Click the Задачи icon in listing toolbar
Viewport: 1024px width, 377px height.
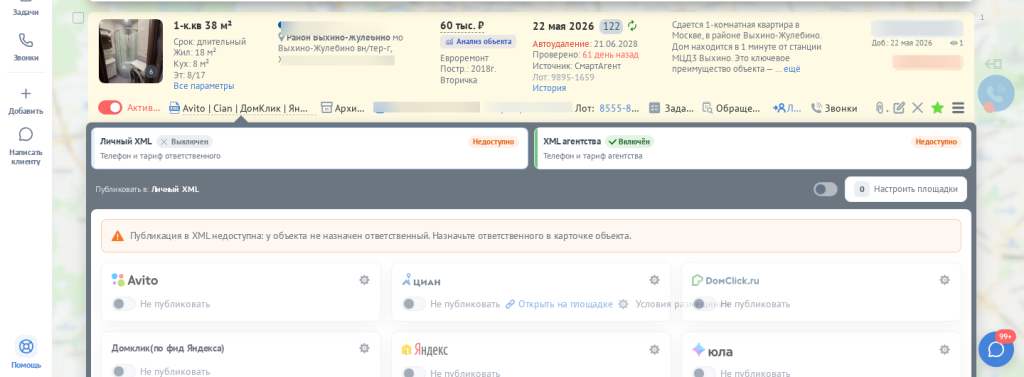(x=654, y=108)
